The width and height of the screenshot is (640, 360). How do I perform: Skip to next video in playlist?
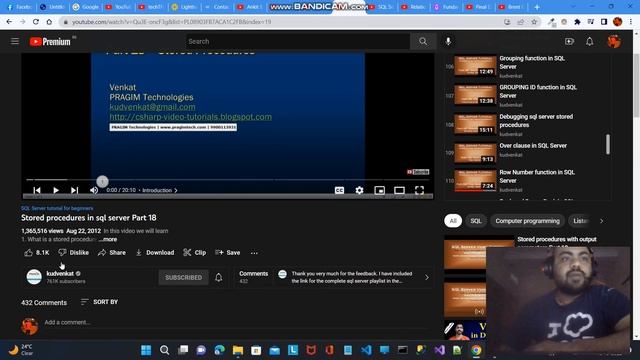[x=74, y=190]
